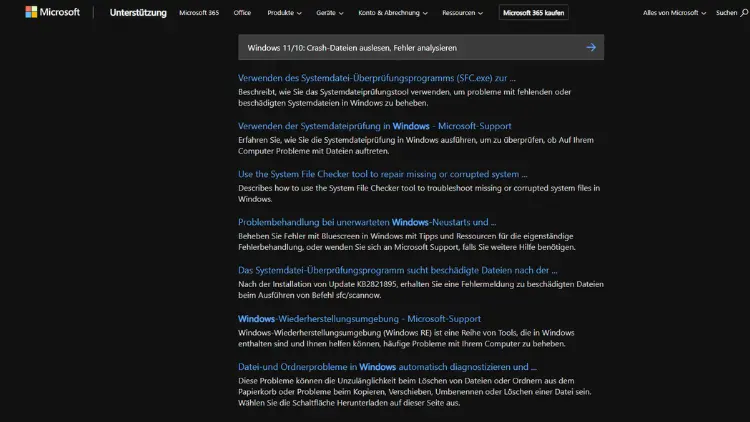Click description 'Beheben Sie Fehler mit Bluescreen'
750x422 pixels.
pos(407,242)
